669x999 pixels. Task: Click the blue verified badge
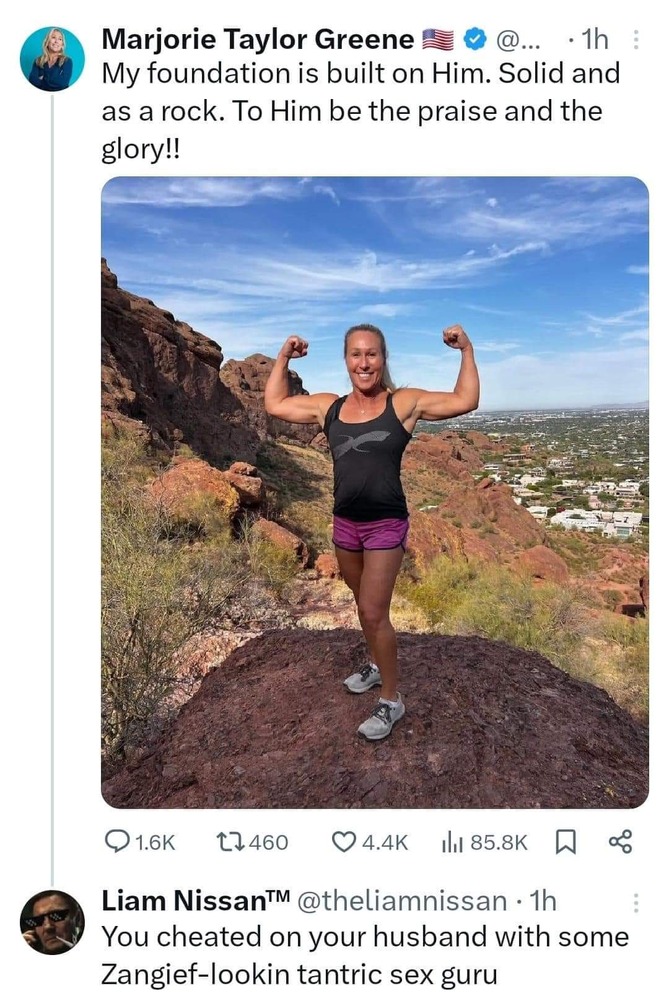click(x=473, y=40)
